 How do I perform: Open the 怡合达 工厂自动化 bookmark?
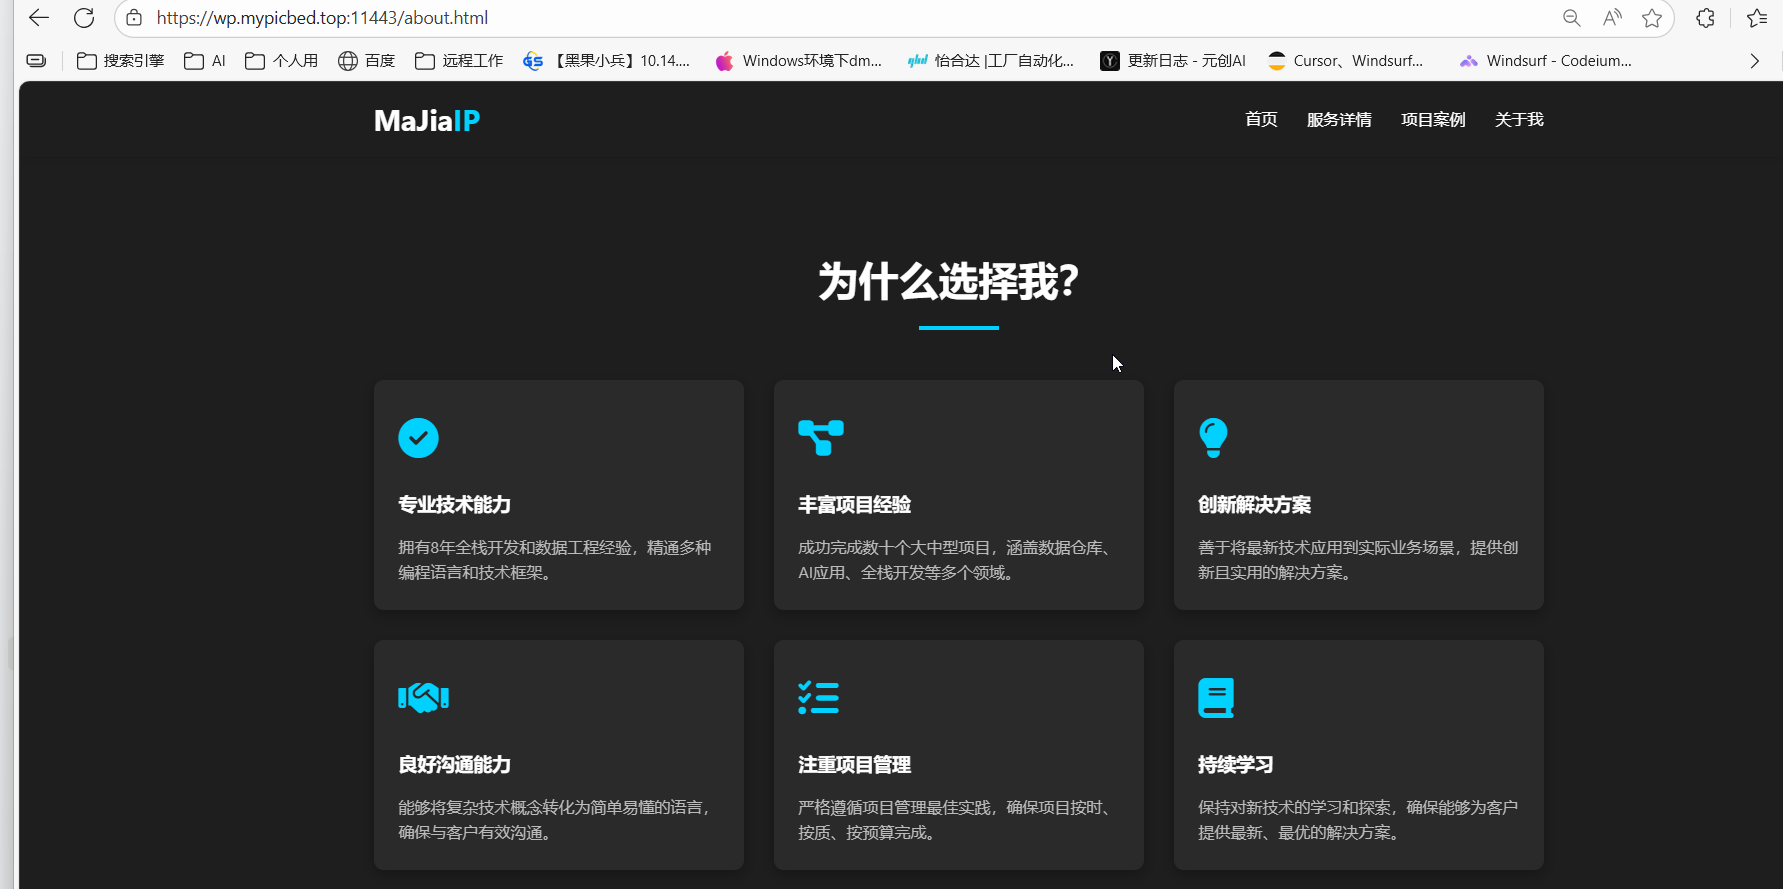point(991,61)
